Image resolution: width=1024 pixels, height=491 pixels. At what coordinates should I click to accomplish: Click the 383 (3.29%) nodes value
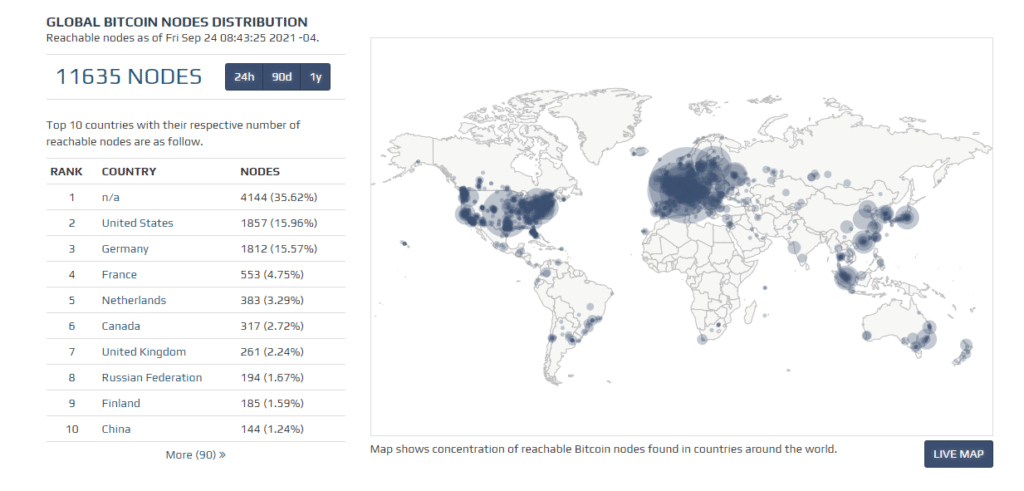[x=272, y=300]
